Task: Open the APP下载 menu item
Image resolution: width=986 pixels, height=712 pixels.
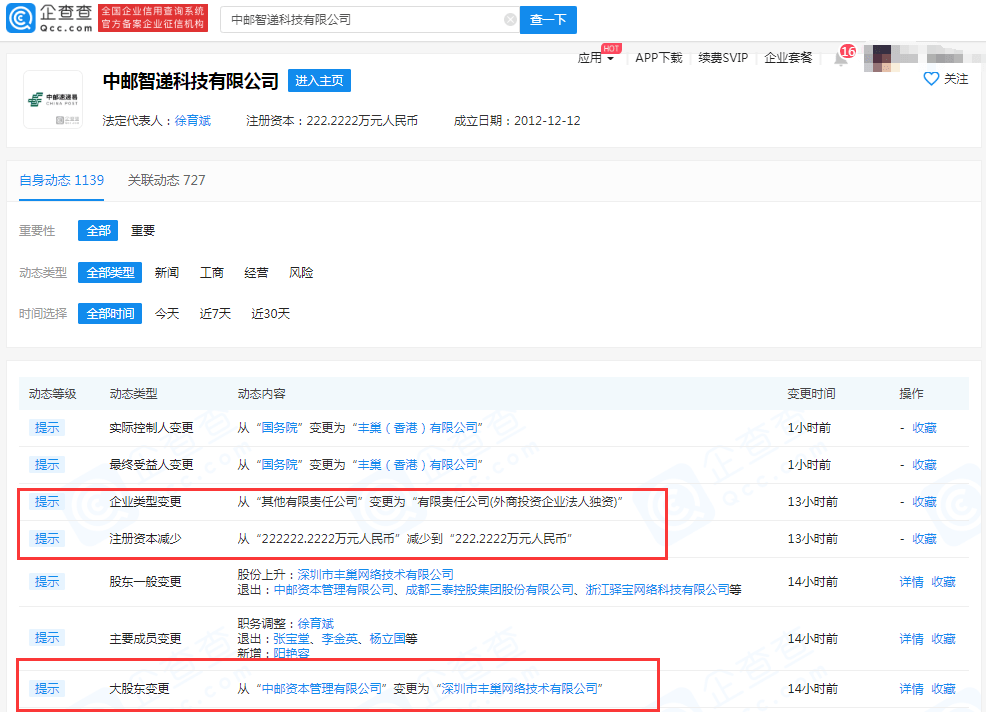Action: [658, 57]
